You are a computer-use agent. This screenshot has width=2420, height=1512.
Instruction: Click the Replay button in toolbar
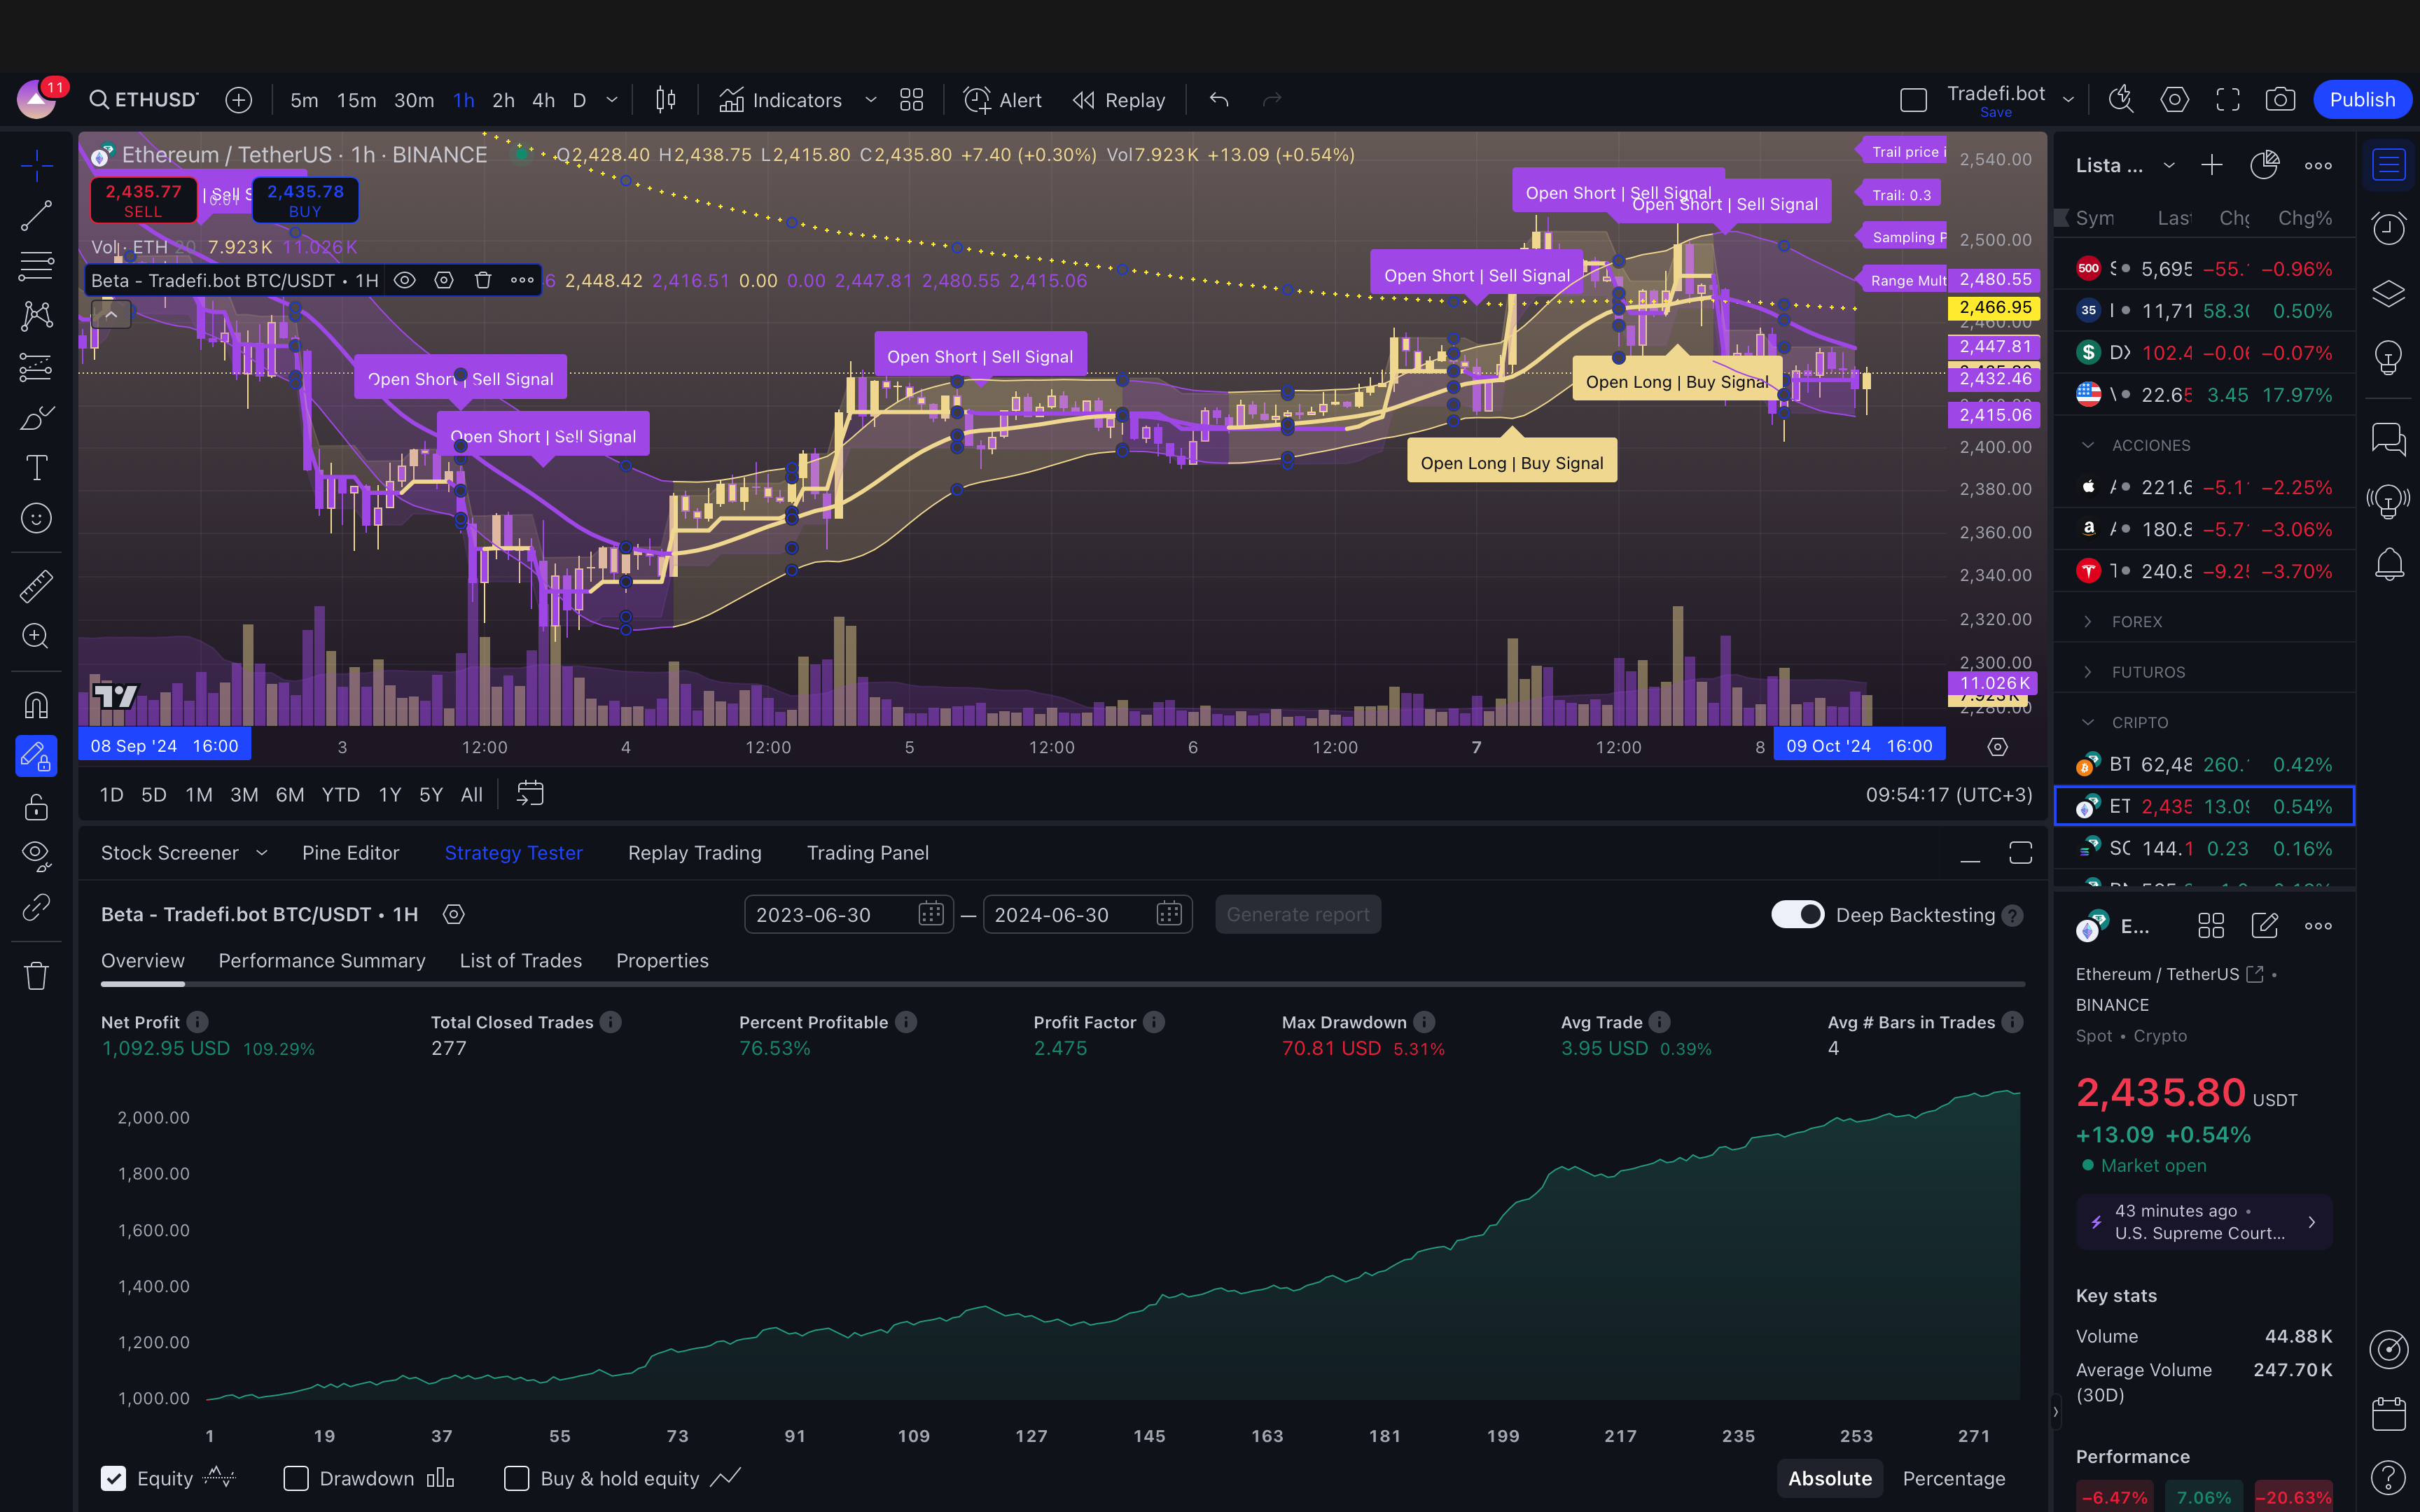(1119, 100)
